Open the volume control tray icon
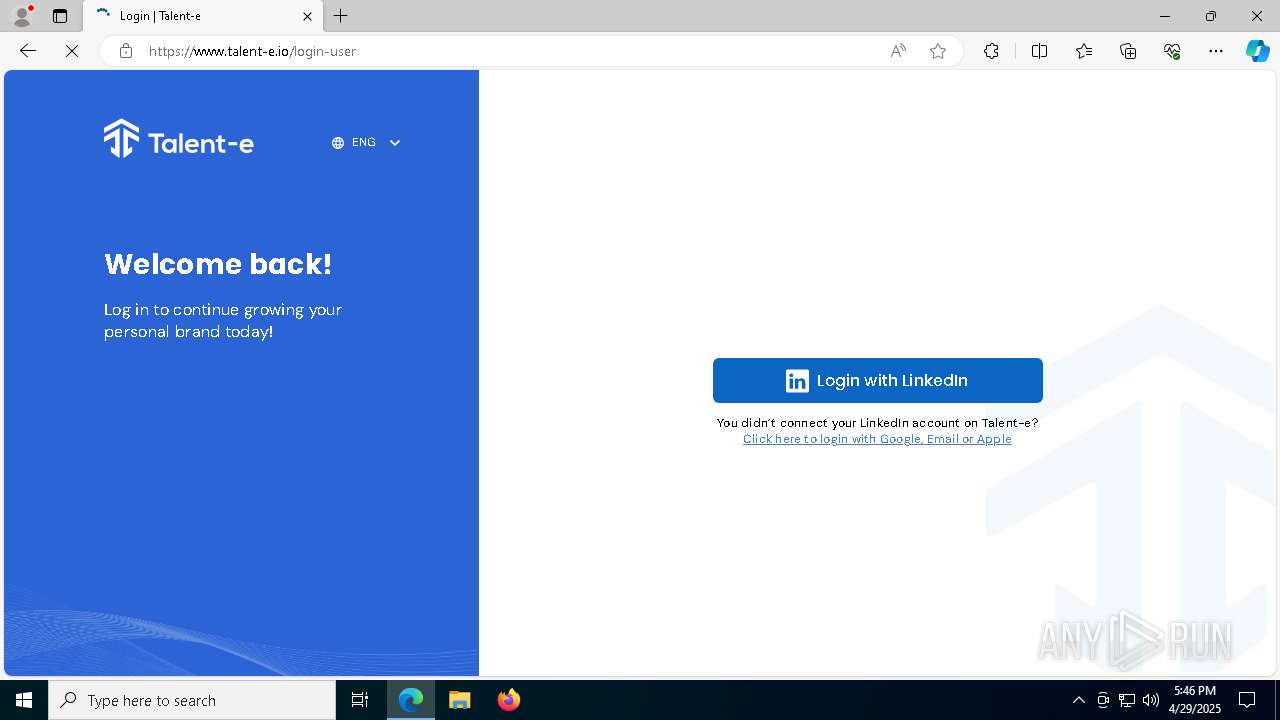This screenshot has width=1280, height=720. point(1151,700)
